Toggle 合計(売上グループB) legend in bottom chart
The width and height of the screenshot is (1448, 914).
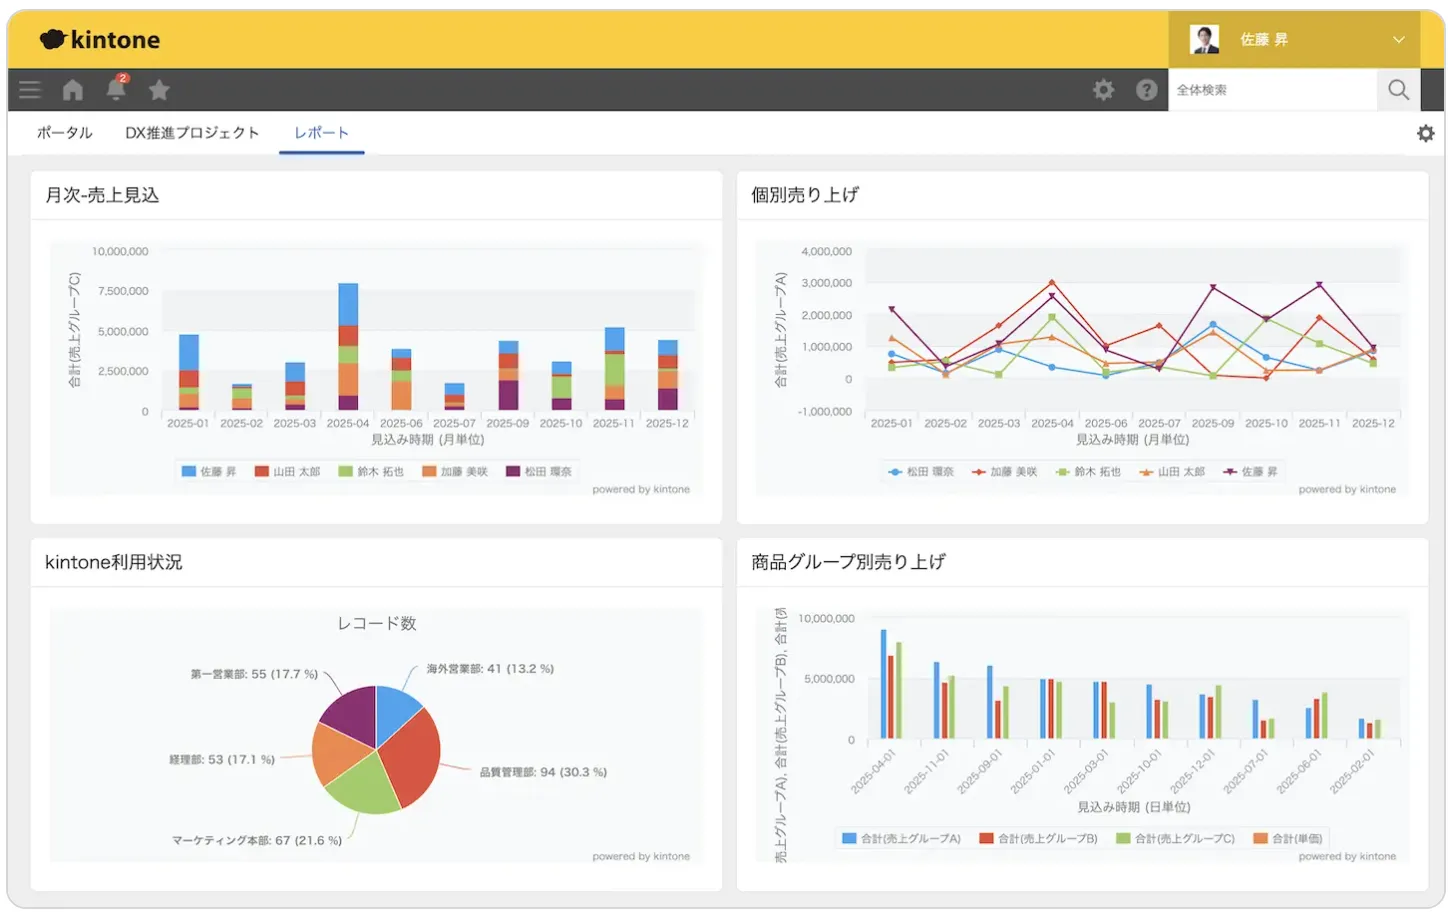tap(1038, 838)
